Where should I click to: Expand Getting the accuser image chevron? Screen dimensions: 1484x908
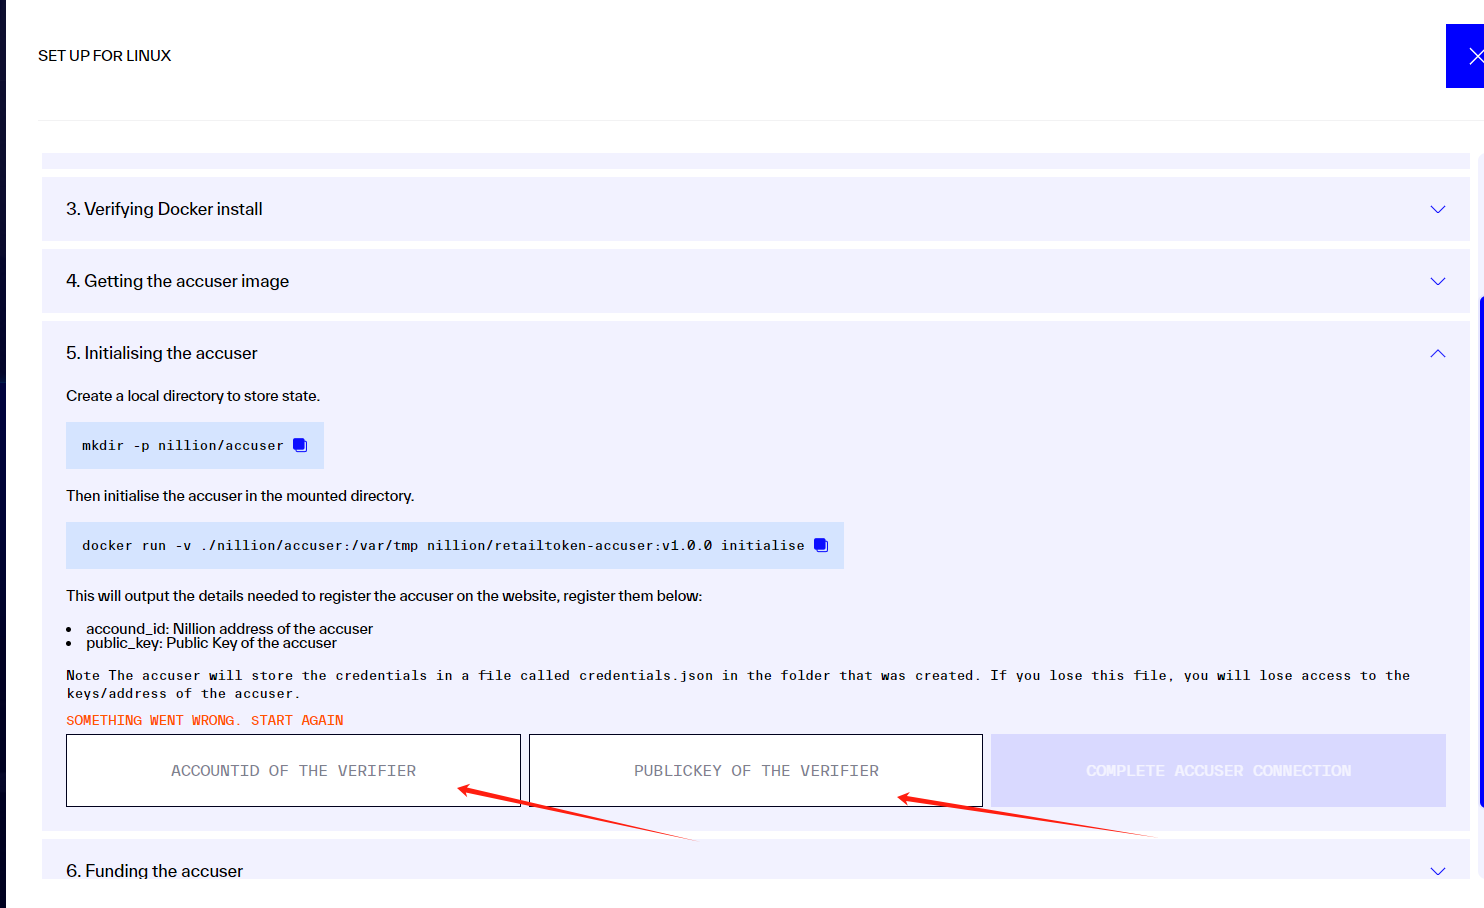coord(1437,281)
